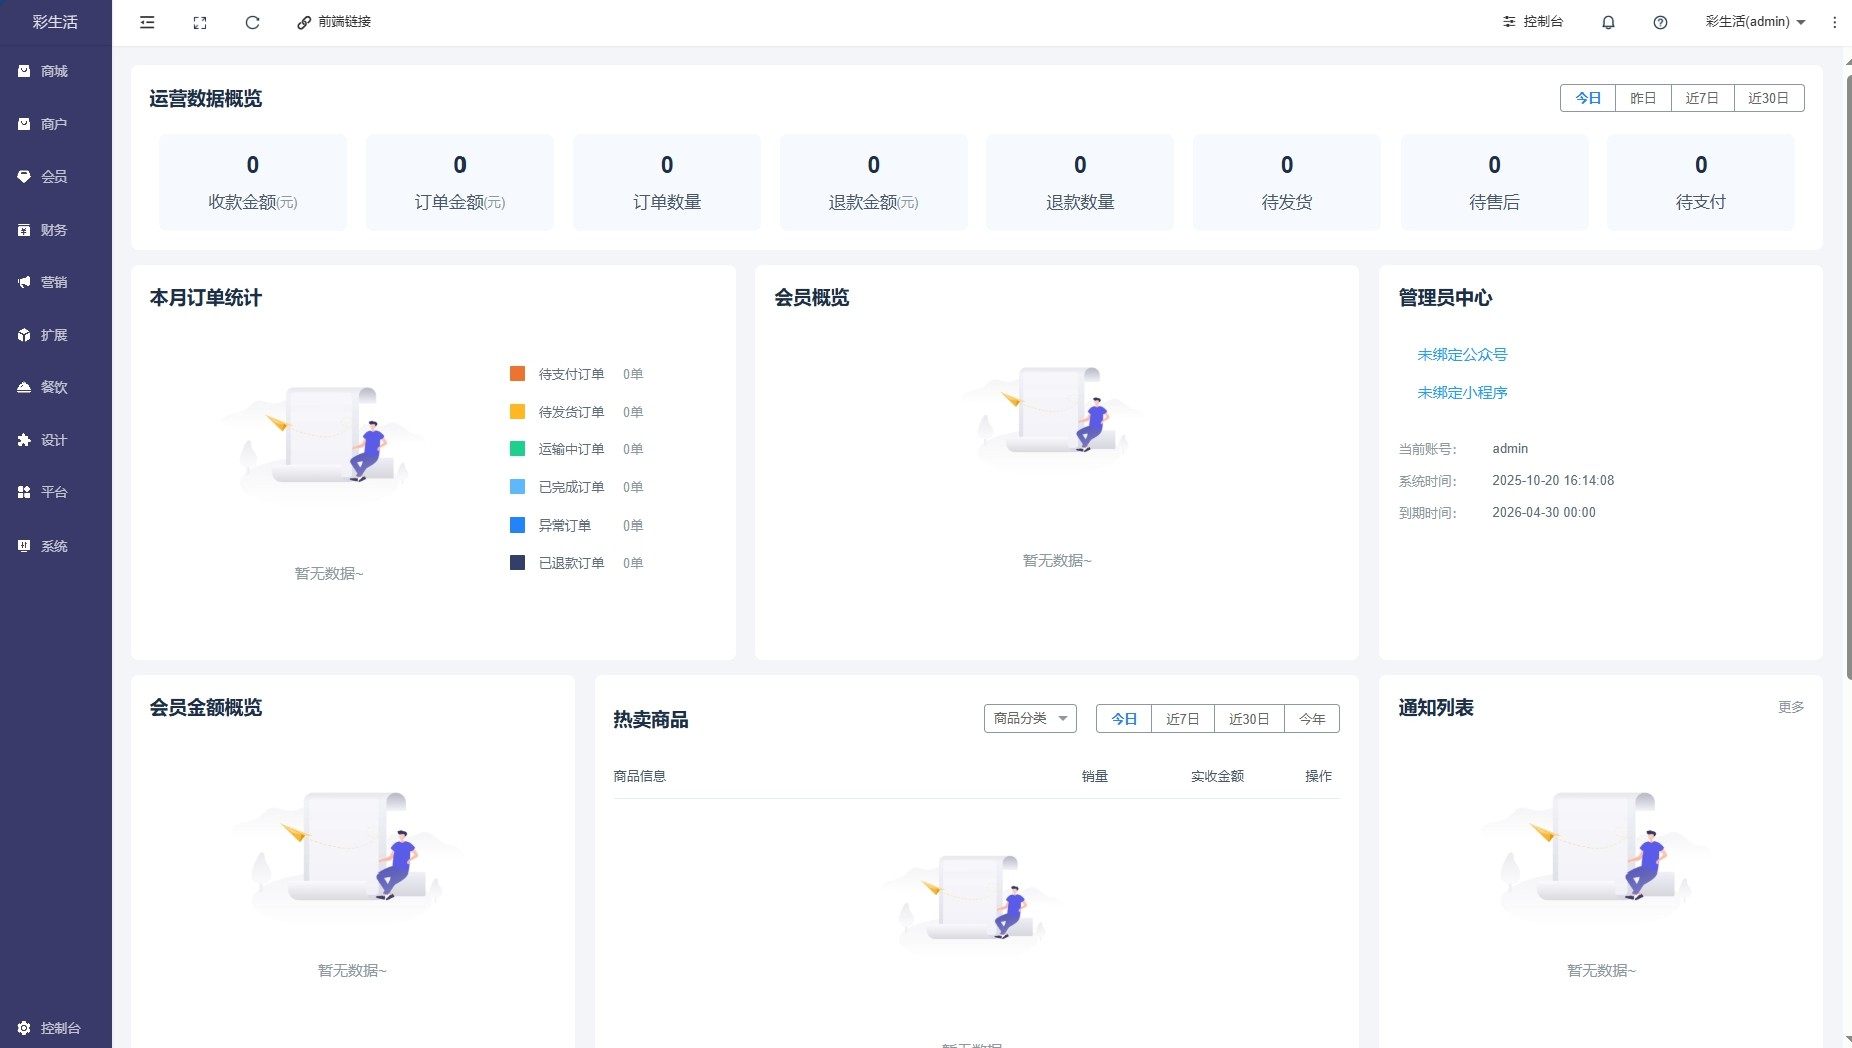Click the 收款金额 stat card

coord(253,182)
